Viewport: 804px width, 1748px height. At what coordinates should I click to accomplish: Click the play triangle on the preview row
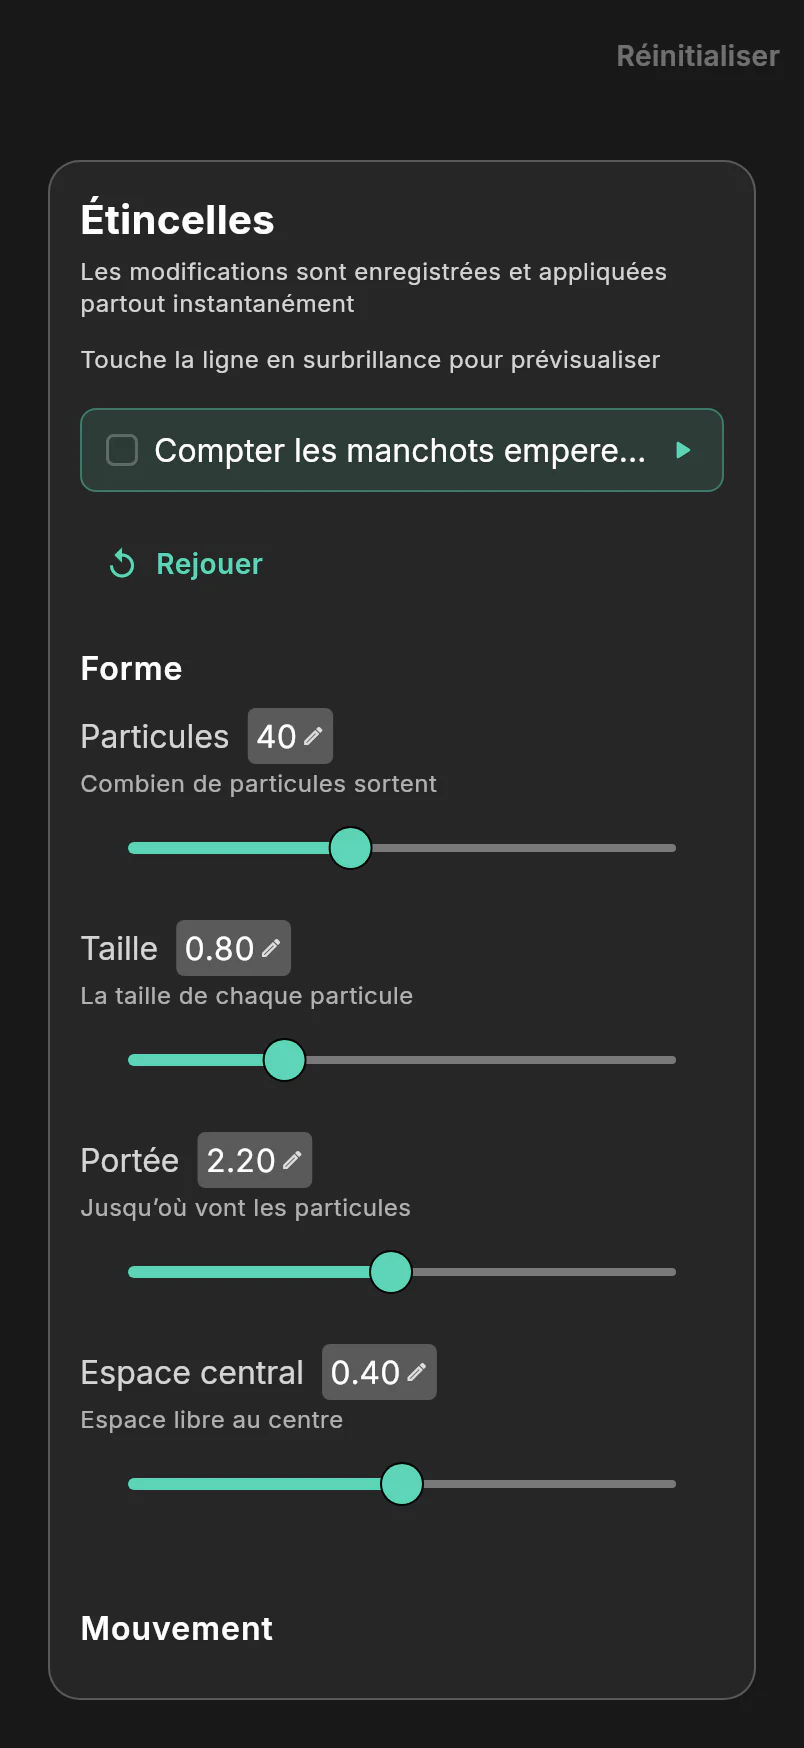tap(683, 450)
